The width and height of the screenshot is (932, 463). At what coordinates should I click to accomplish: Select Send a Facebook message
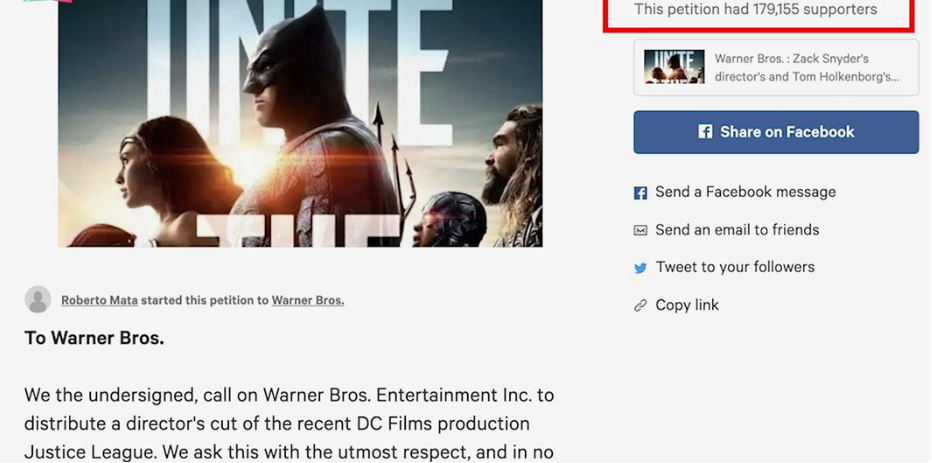pos(745,192)
